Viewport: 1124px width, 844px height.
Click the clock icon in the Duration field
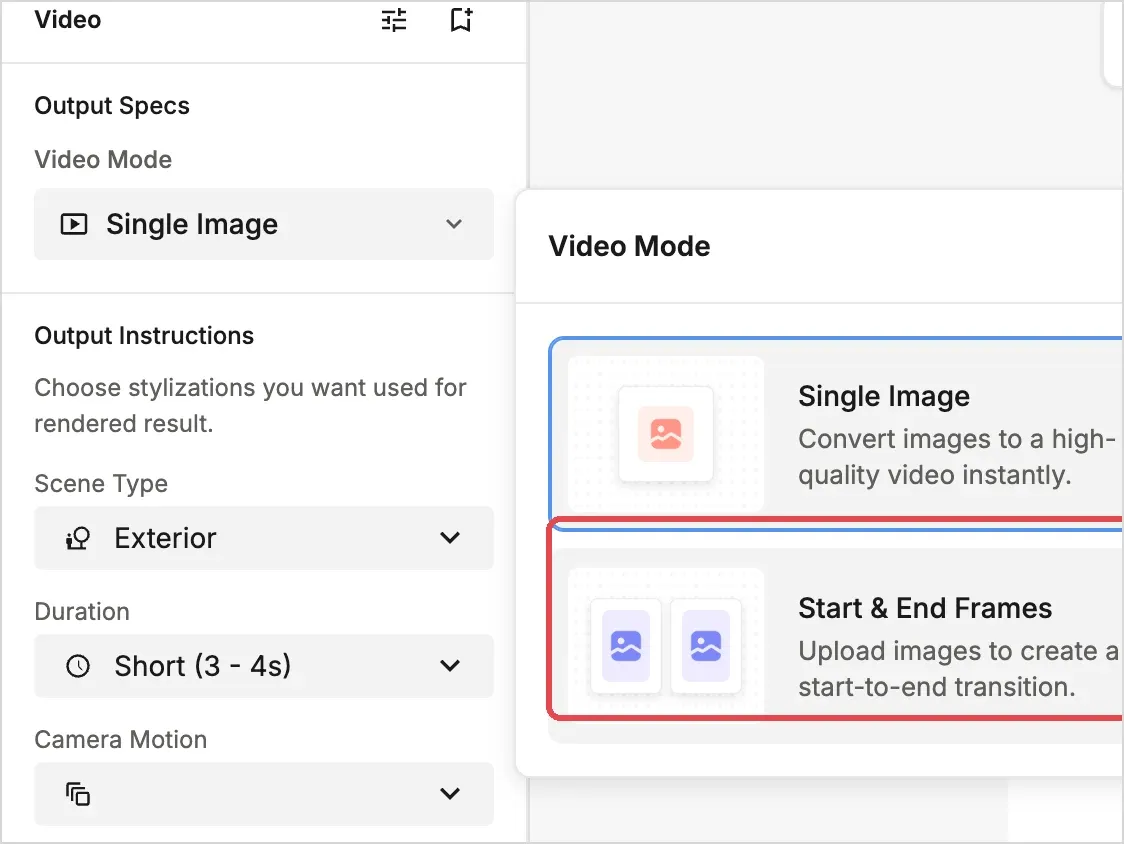coord(77,666)
